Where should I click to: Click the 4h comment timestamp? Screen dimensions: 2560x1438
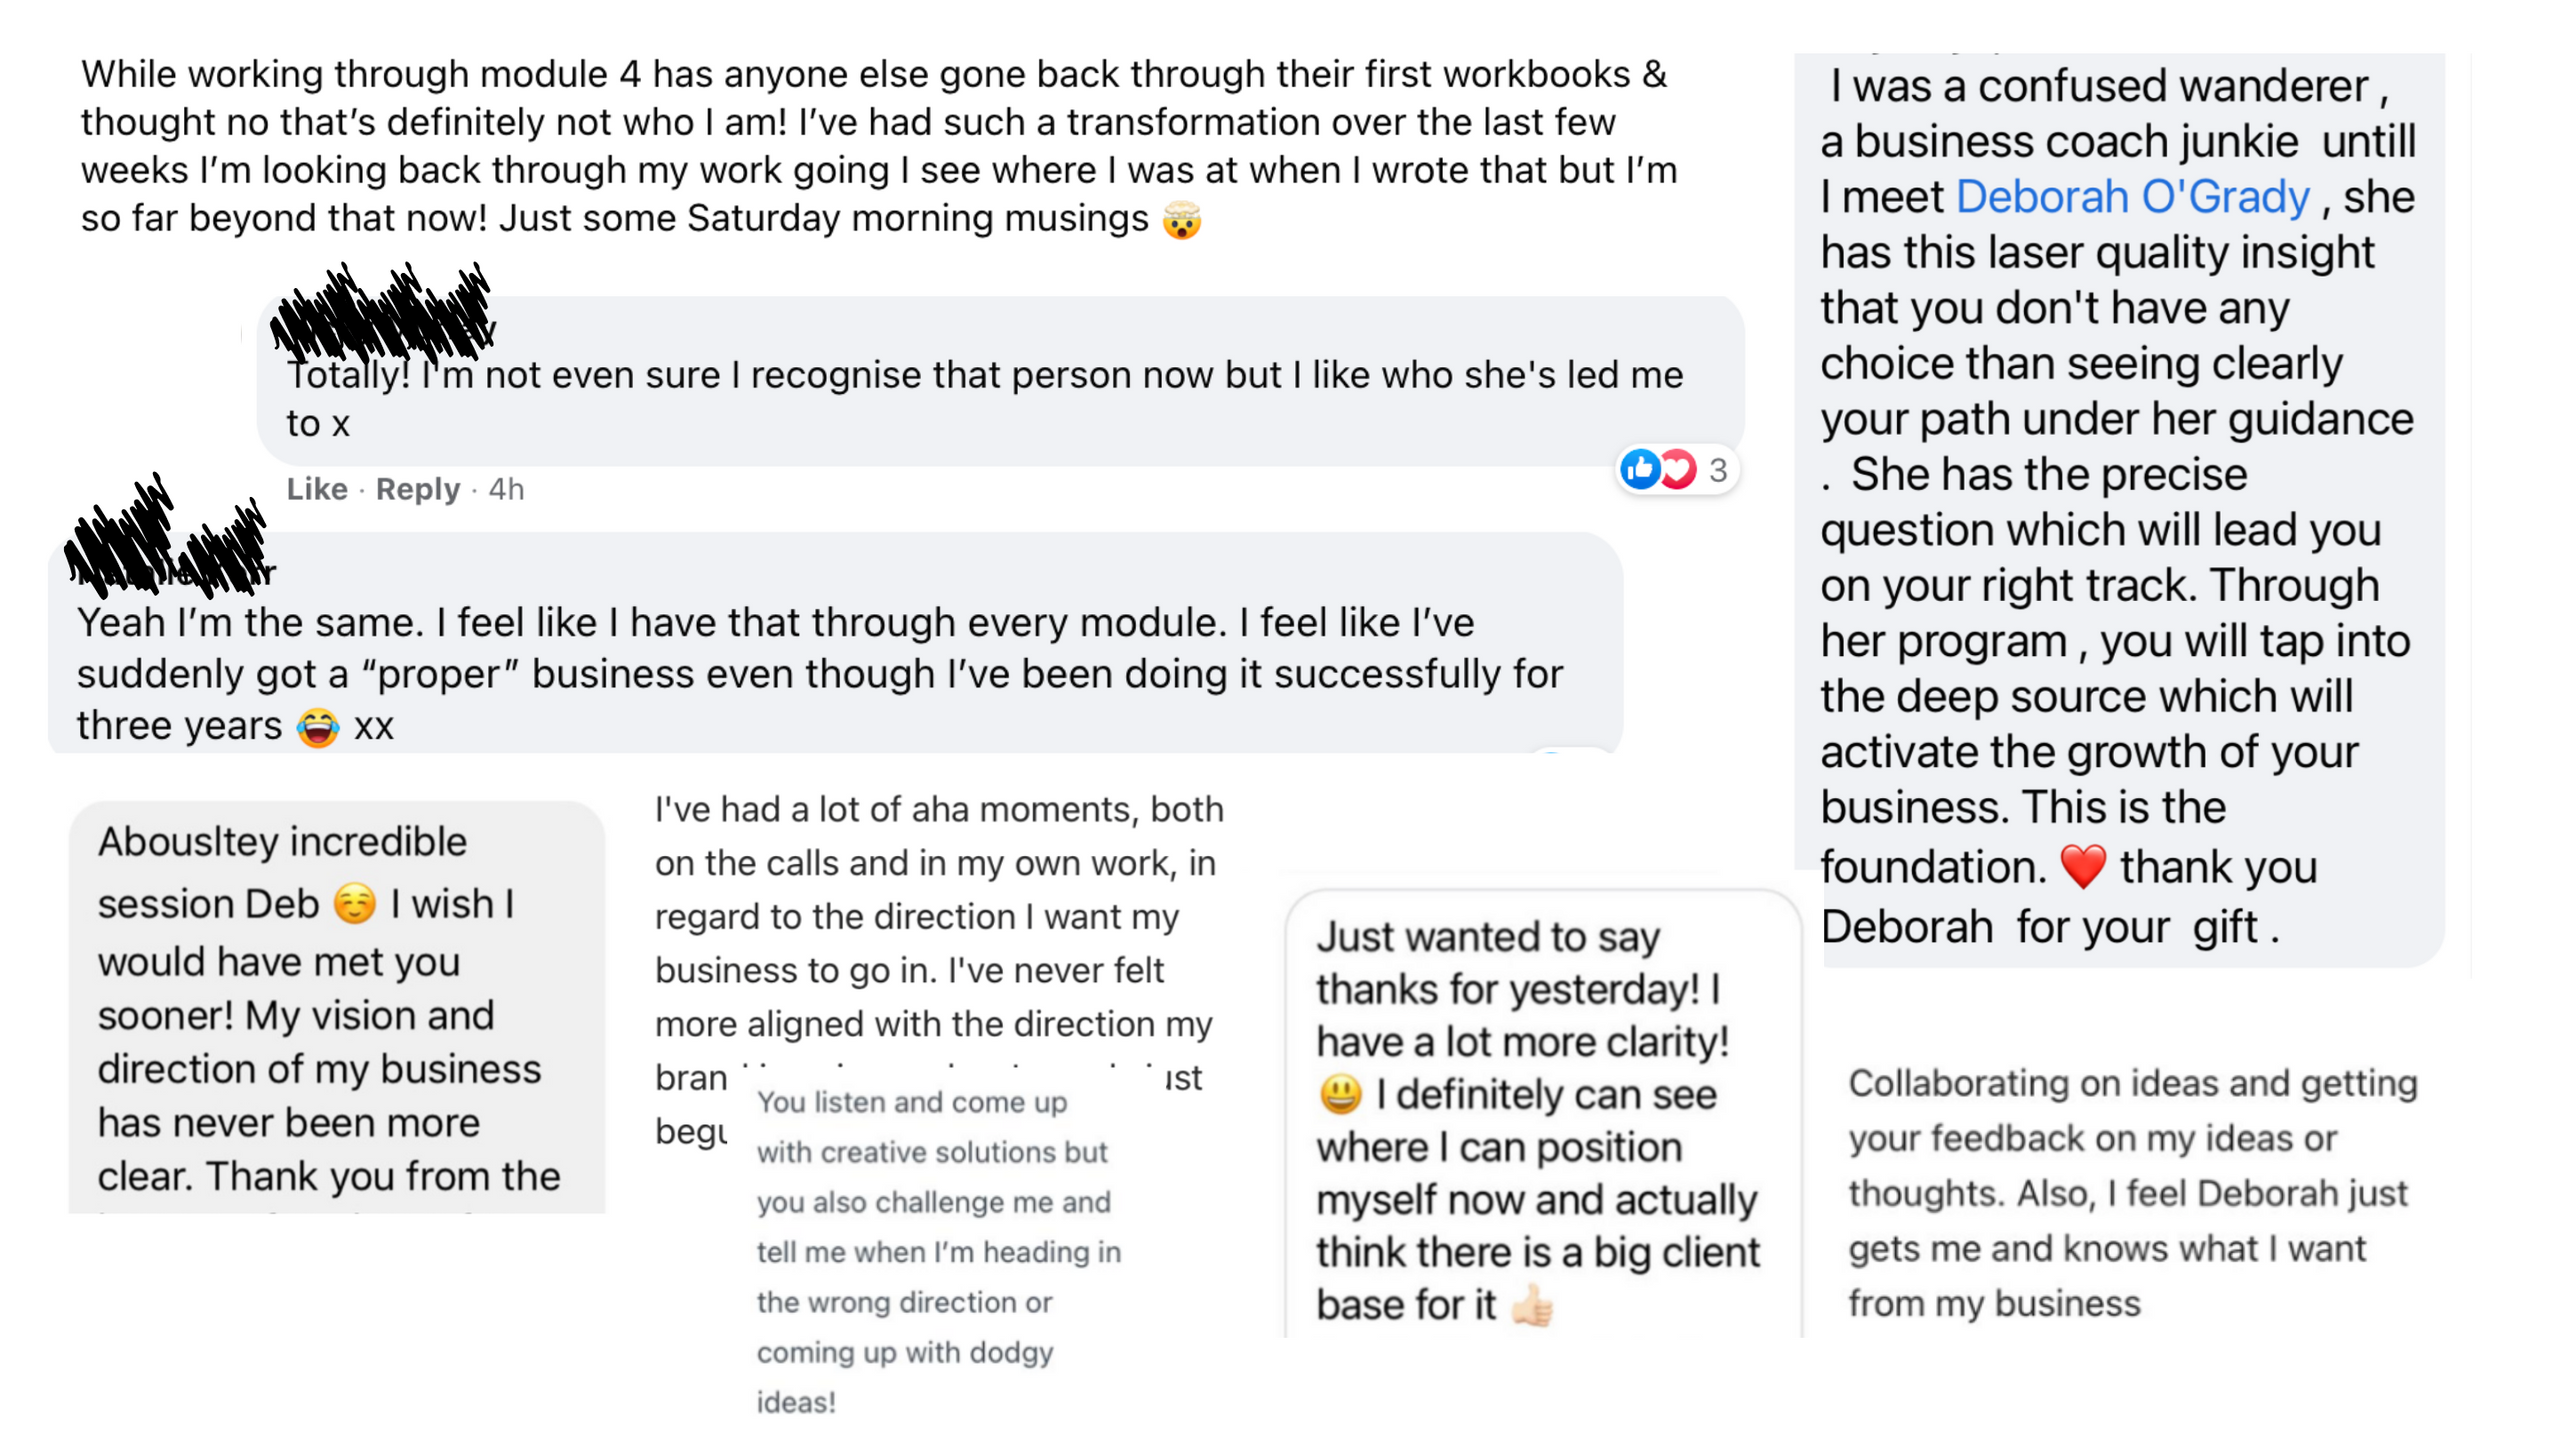[x=506, y=489]
